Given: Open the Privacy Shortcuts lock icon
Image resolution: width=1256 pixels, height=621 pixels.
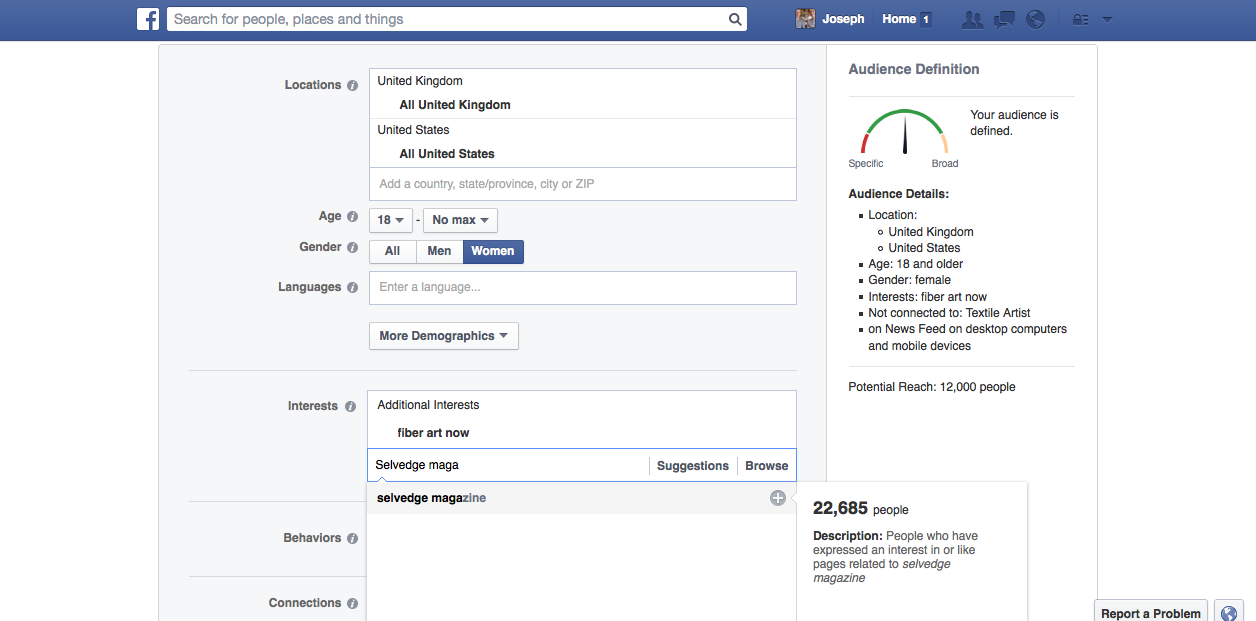Looking at the screenshot, I should pos(1080,19).
